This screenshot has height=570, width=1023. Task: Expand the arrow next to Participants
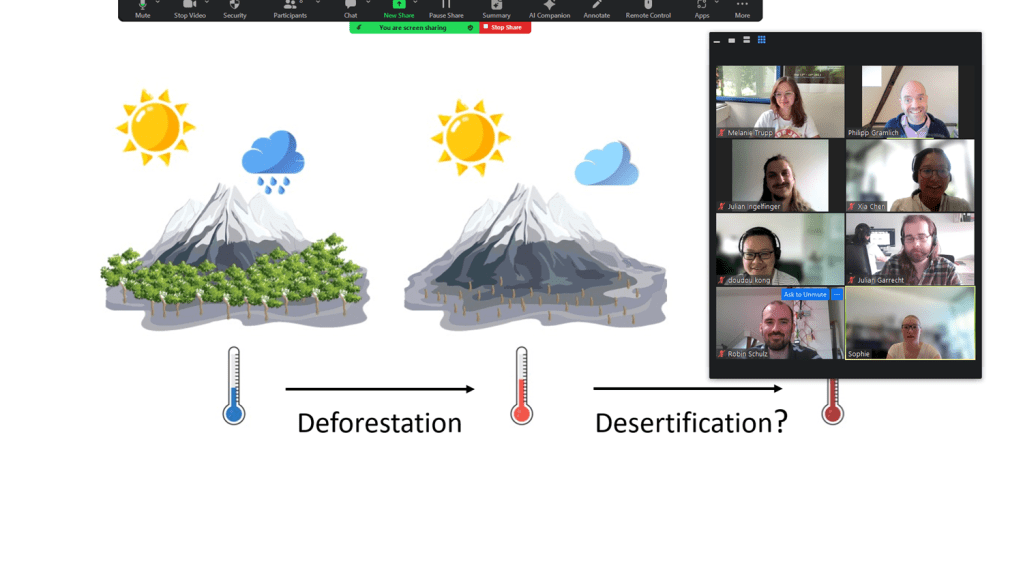318,3
